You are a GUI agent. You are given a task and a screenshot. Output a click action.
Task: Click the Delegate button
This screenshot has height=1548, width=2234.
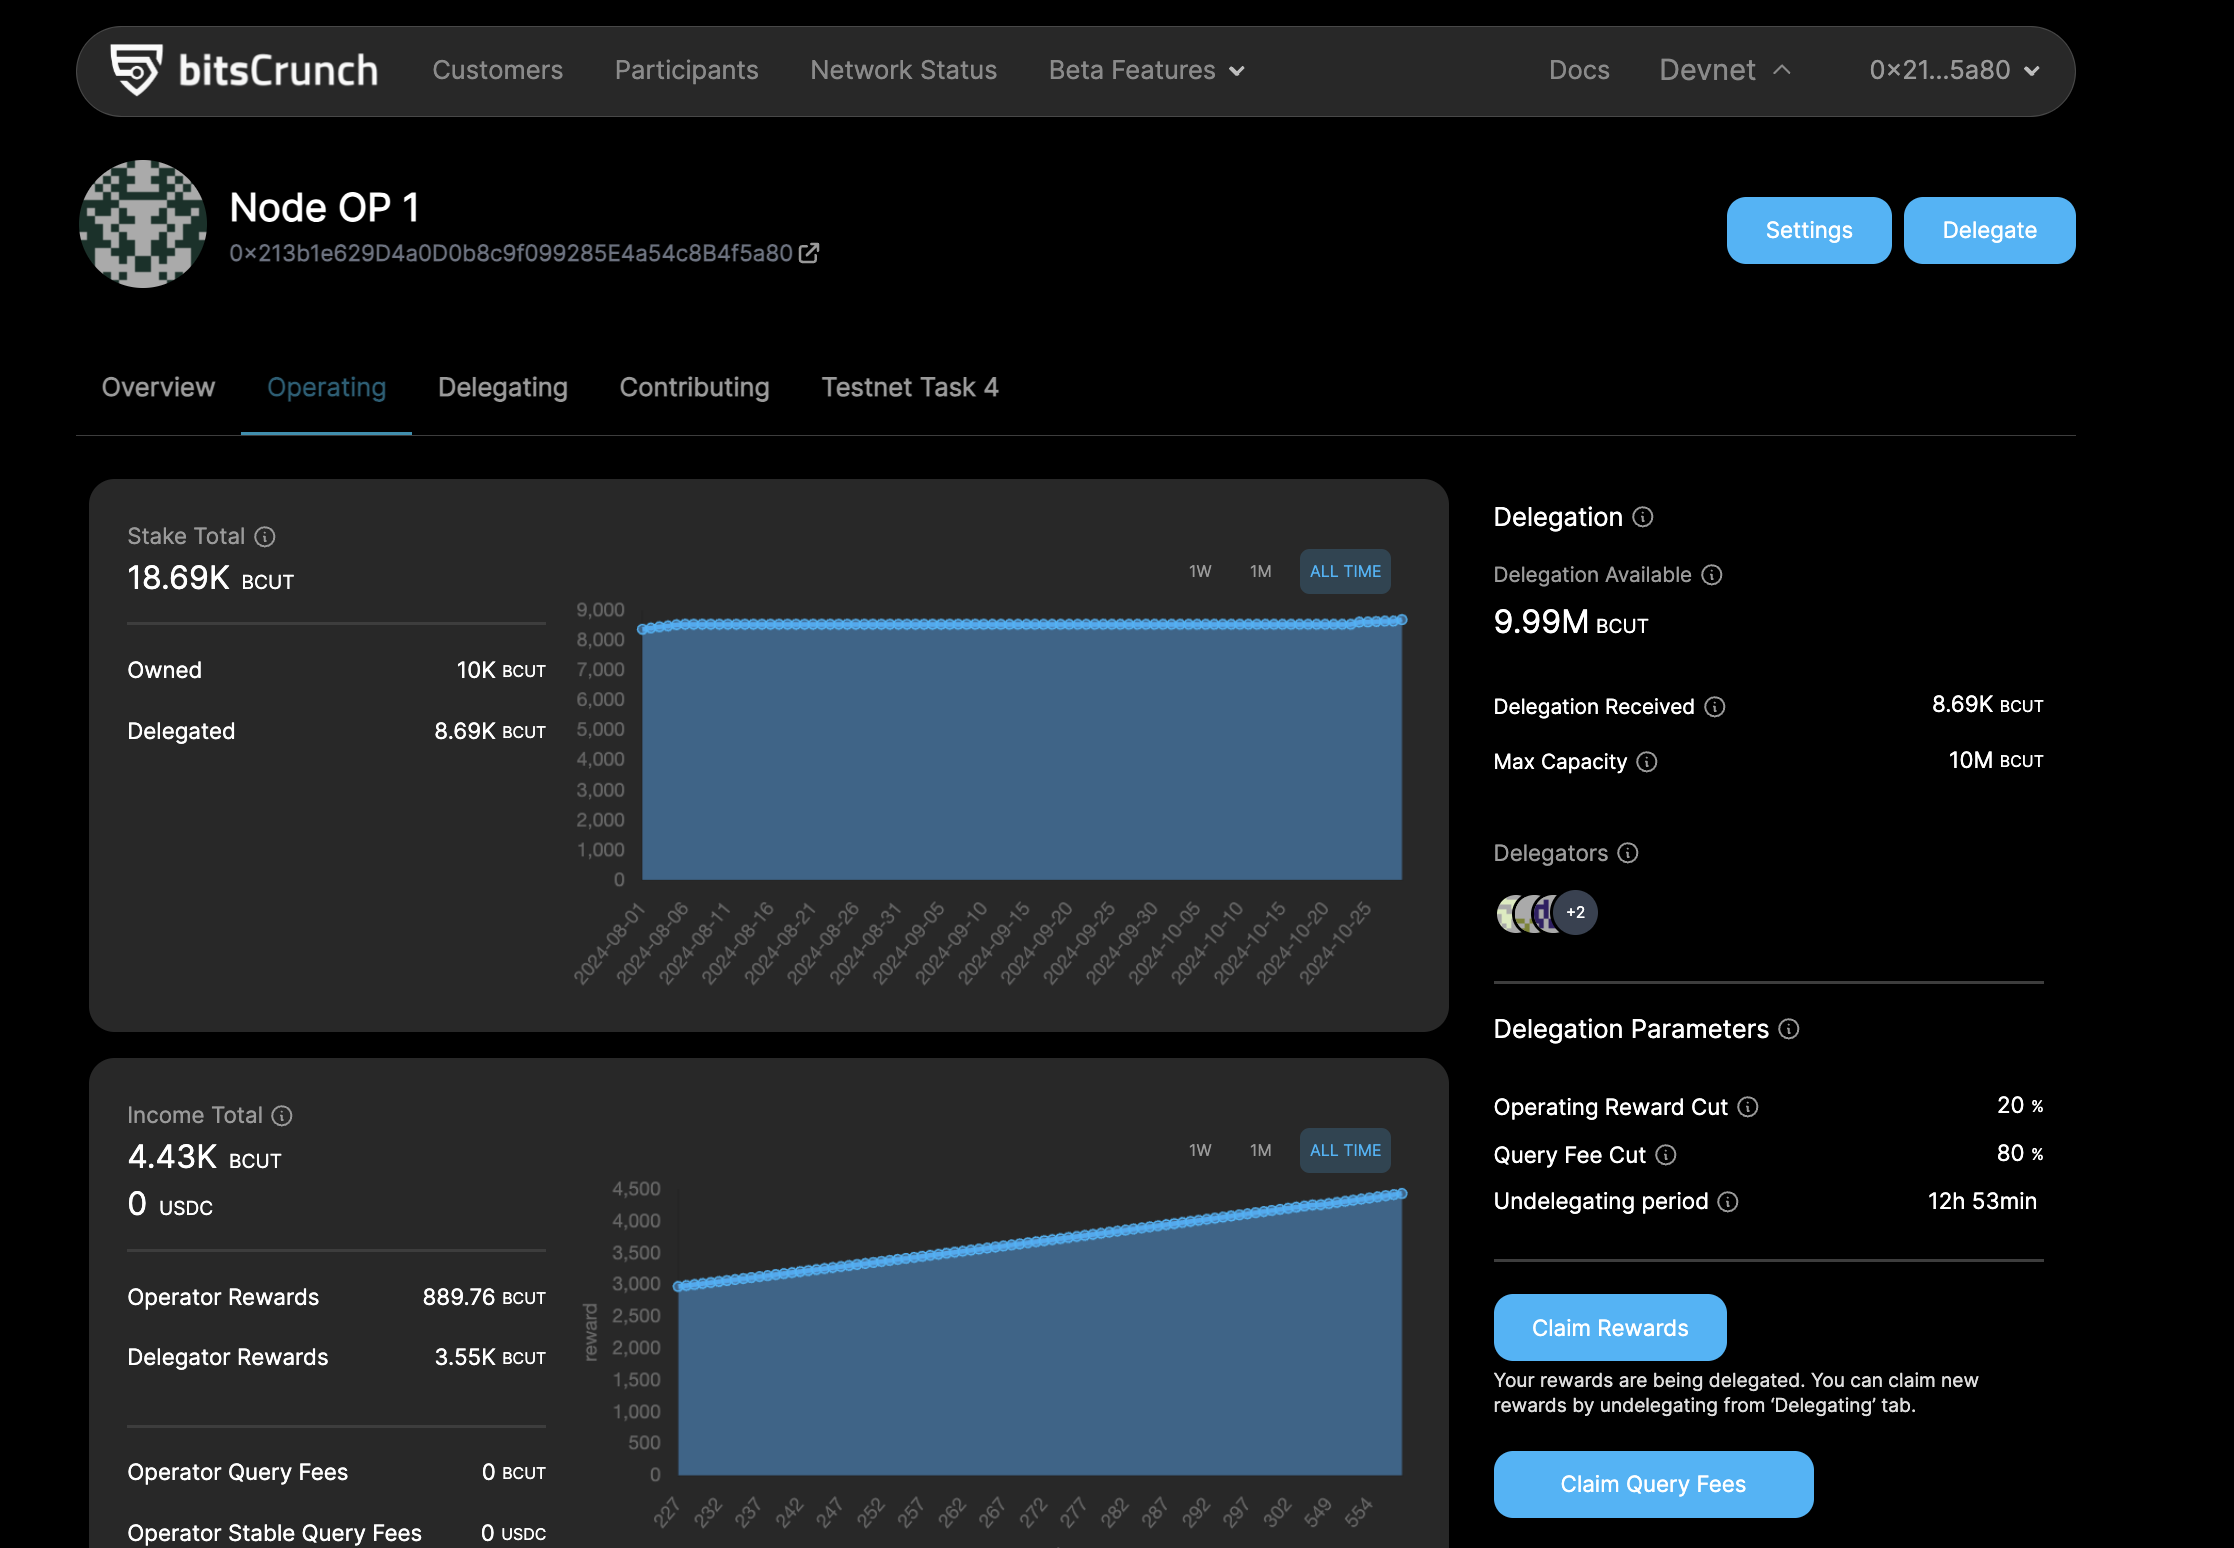[1989, 231]
